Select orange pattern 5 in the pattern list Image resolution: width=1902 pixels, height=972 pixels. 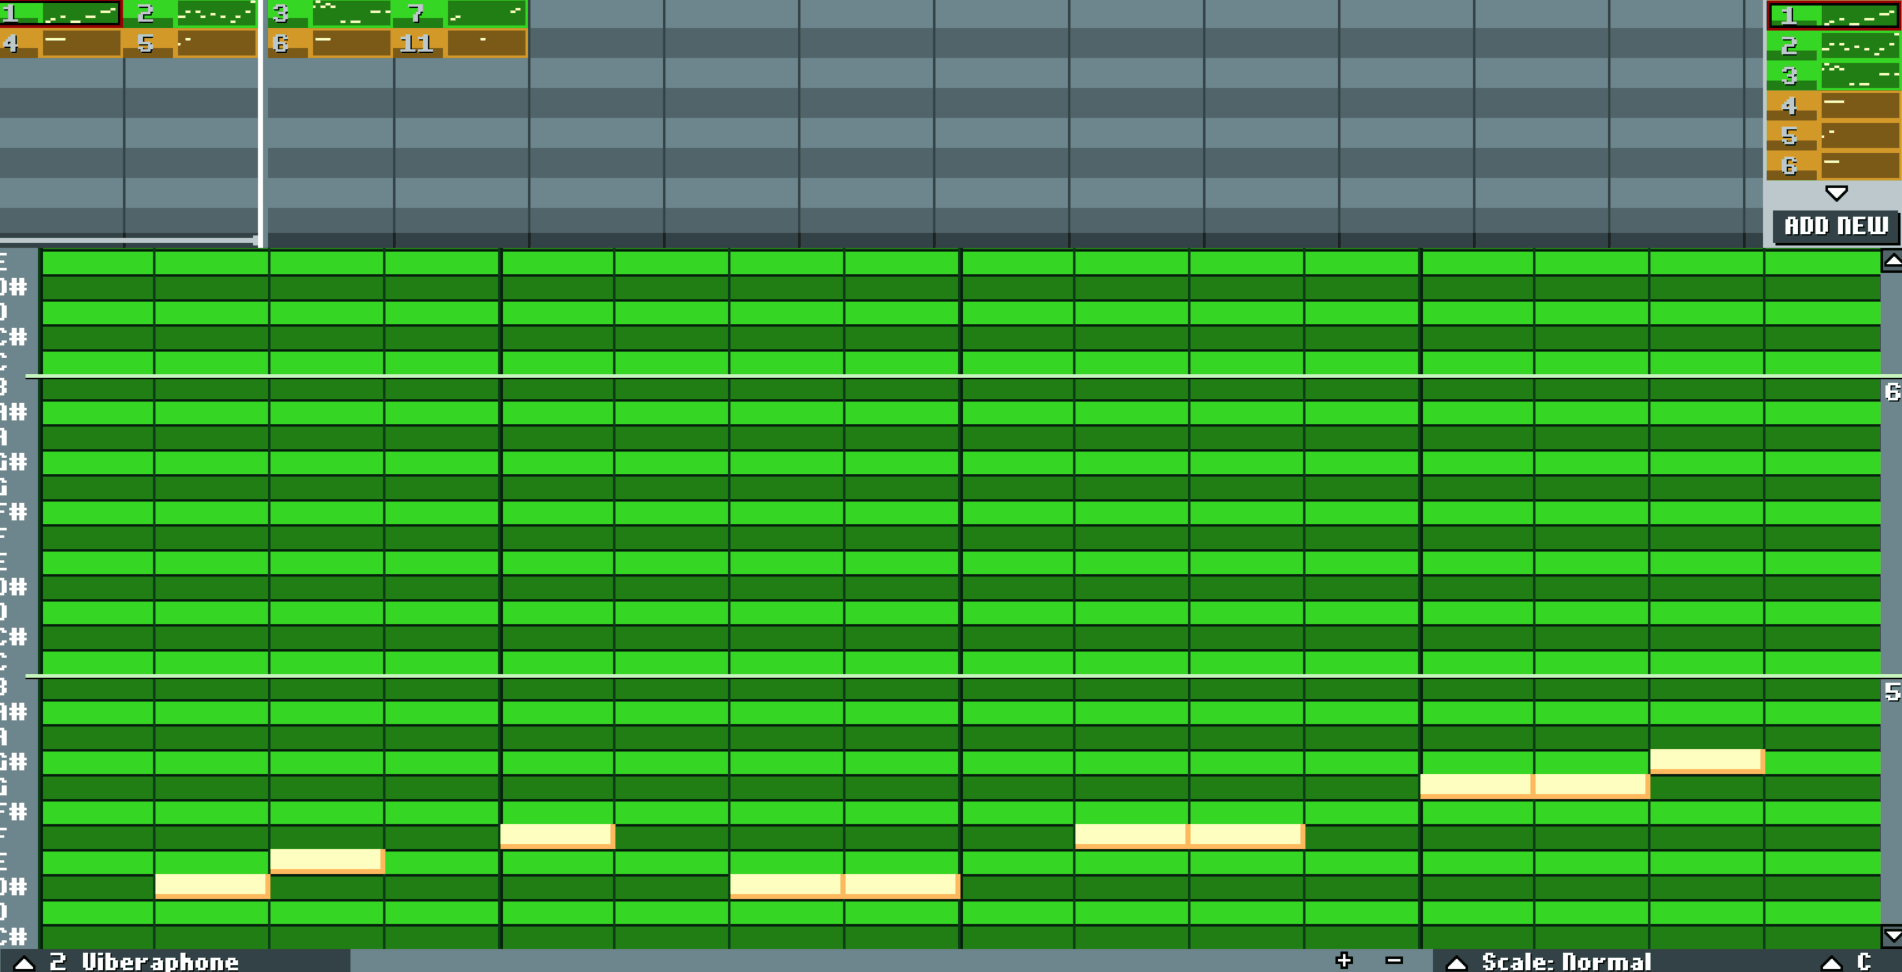(x=1834, y=135)
